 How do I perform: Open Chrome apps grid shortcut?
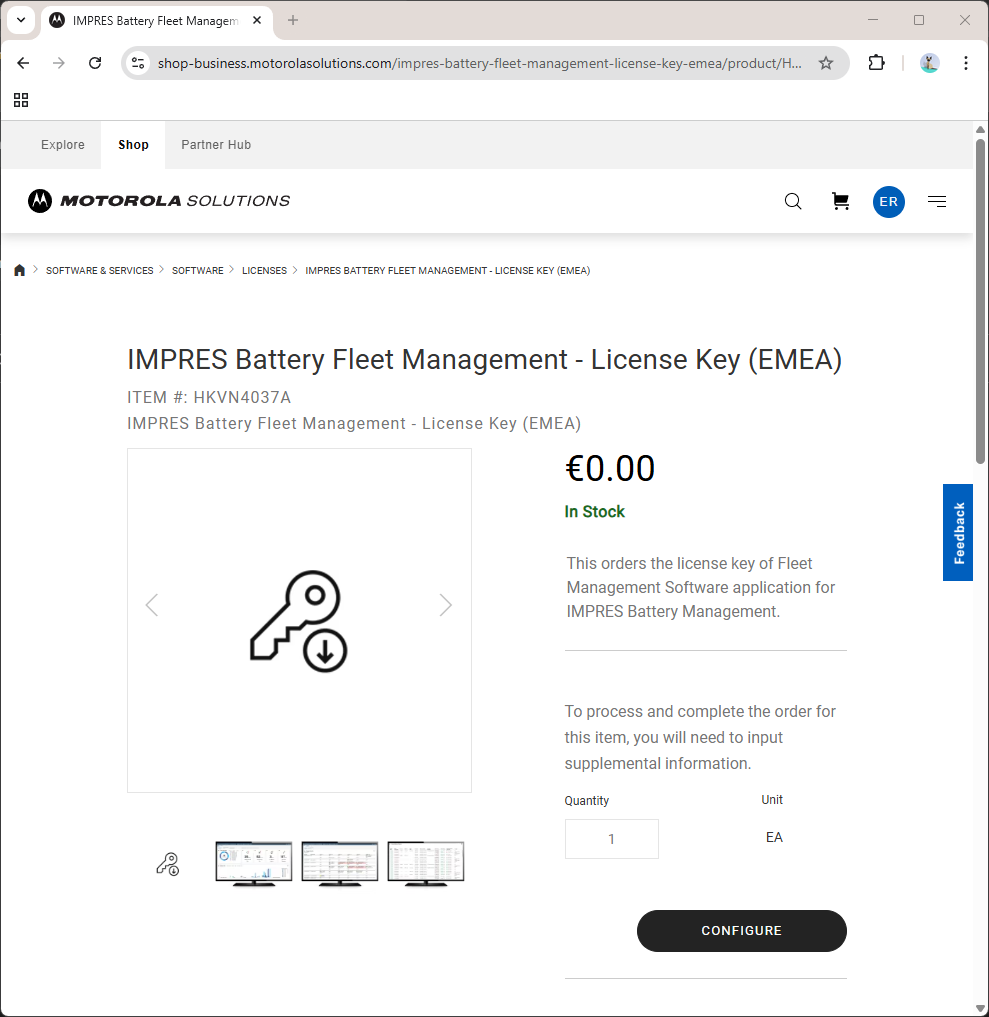tap(21, 100)
